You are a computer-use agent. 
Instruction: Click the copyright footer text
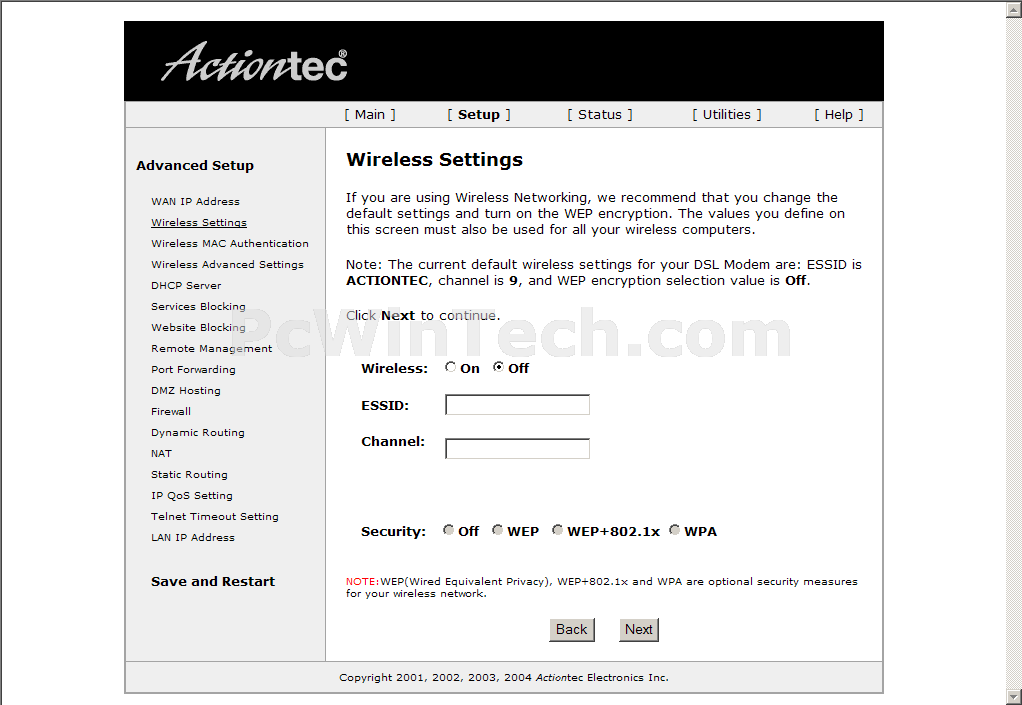504,678
